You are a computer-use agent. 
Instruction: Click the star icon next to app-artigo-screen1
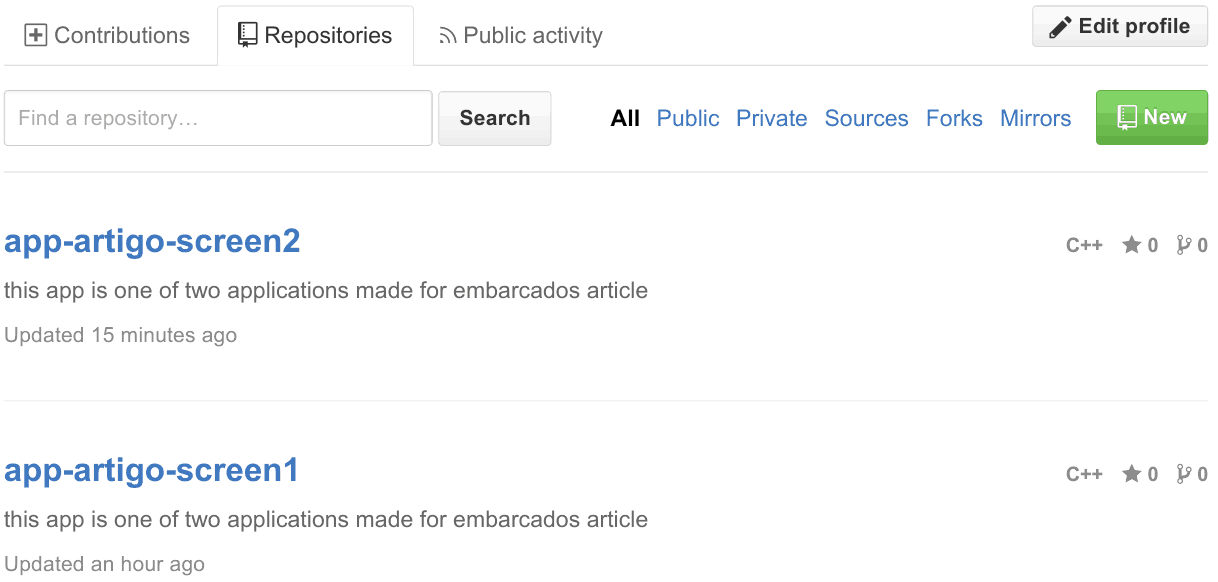click(x=1133, y=473)
